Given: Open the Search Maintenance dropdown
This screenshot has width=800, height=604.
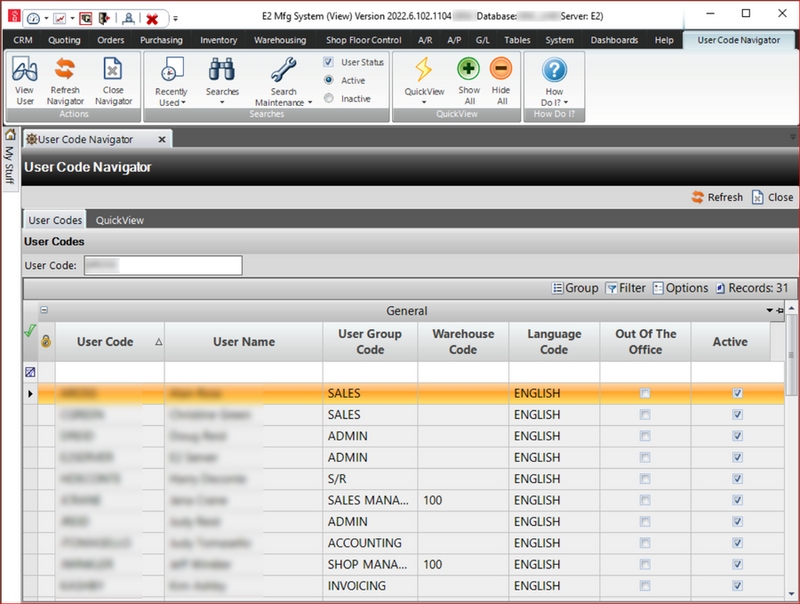Looking at the screenshot, I should pyautogui.click(x=283, y=82).
